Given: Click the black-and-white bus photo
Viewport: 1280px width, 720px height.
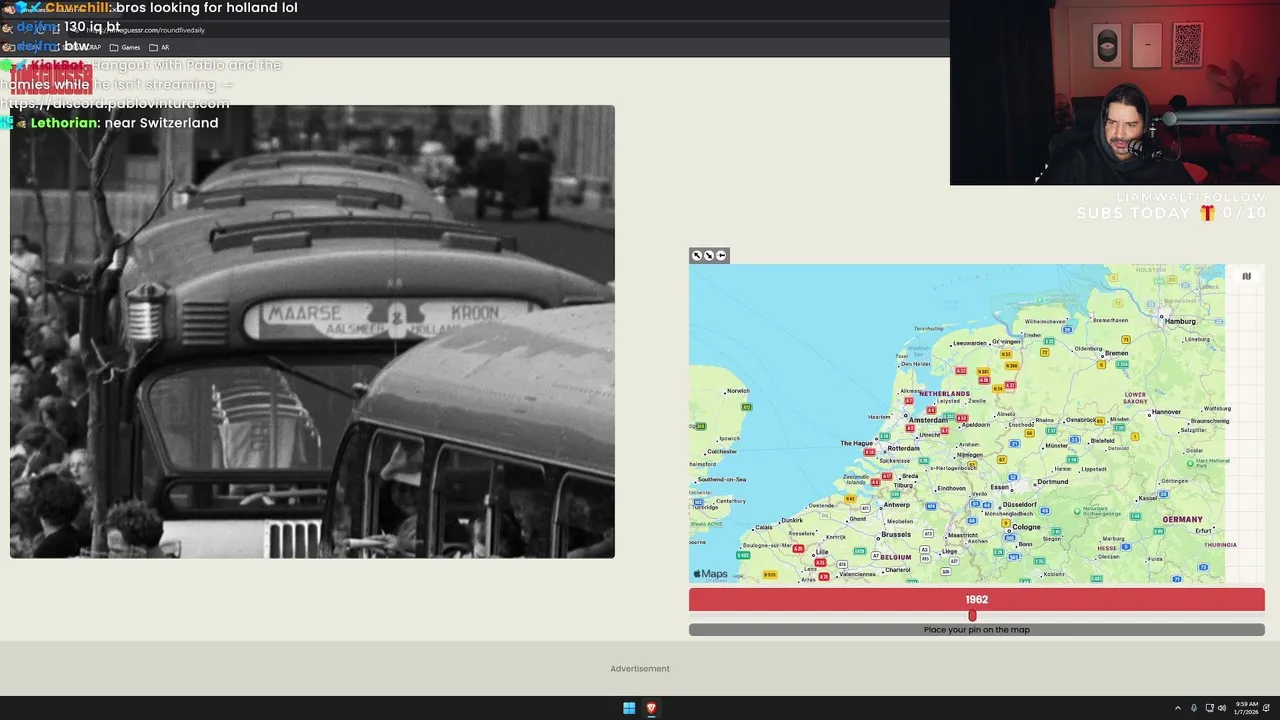Looking at the screenshot, I should click(x=312, y=331).
